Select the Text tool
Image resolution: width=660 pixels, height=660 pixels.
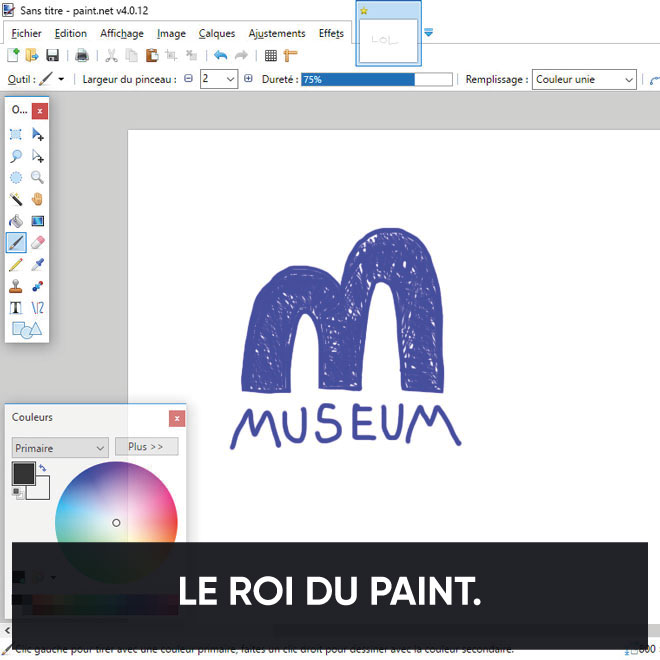[x=16, y=308]
